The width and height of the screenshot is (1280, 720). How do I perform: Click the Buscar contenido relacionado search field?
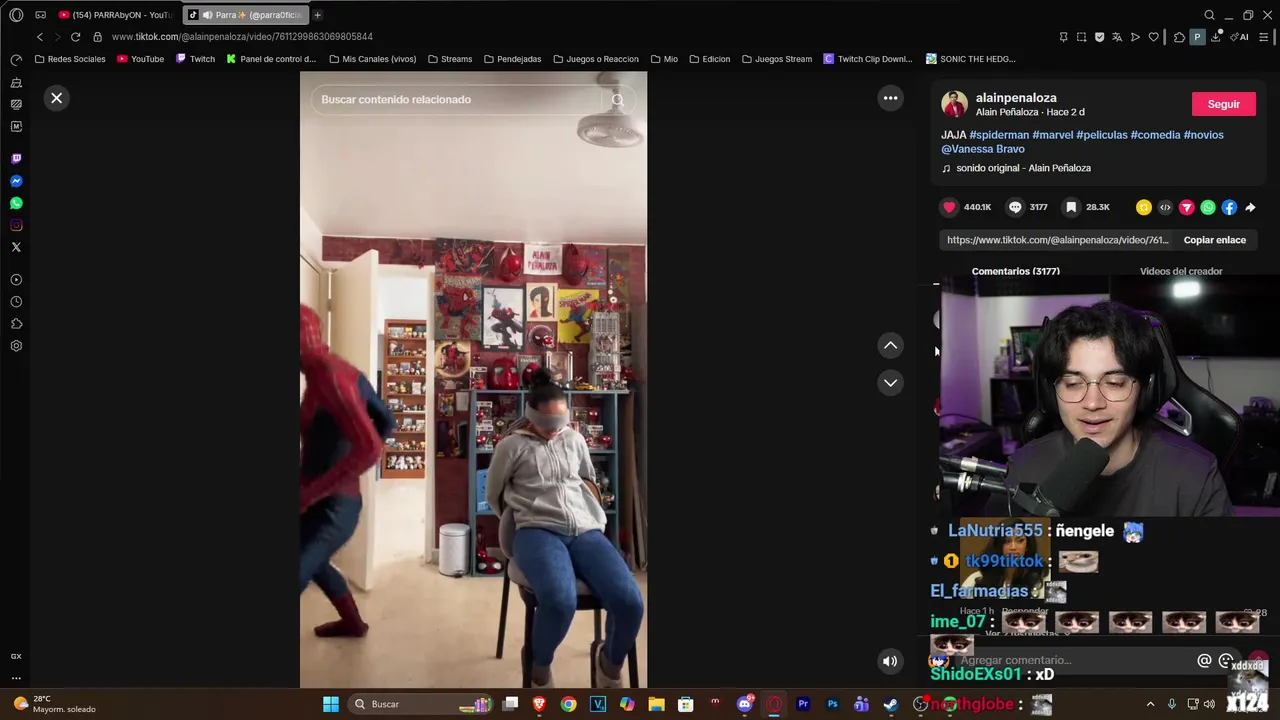coord(456,100)
